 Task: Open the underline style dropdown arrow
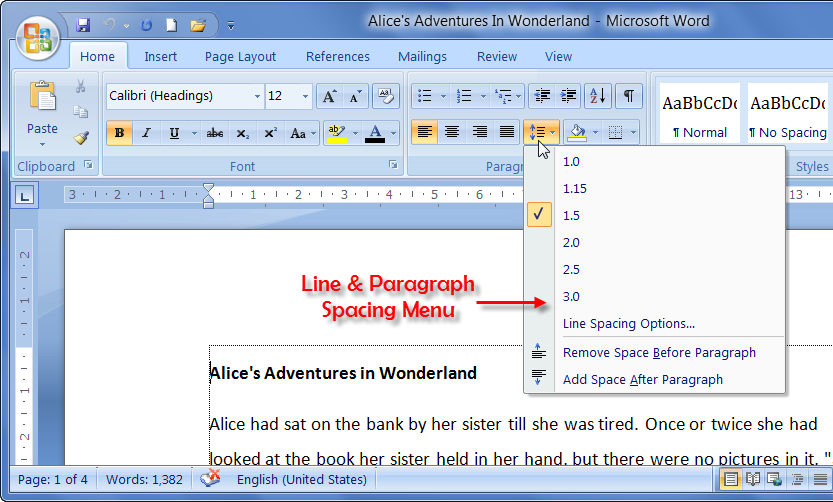coord(194,133)
